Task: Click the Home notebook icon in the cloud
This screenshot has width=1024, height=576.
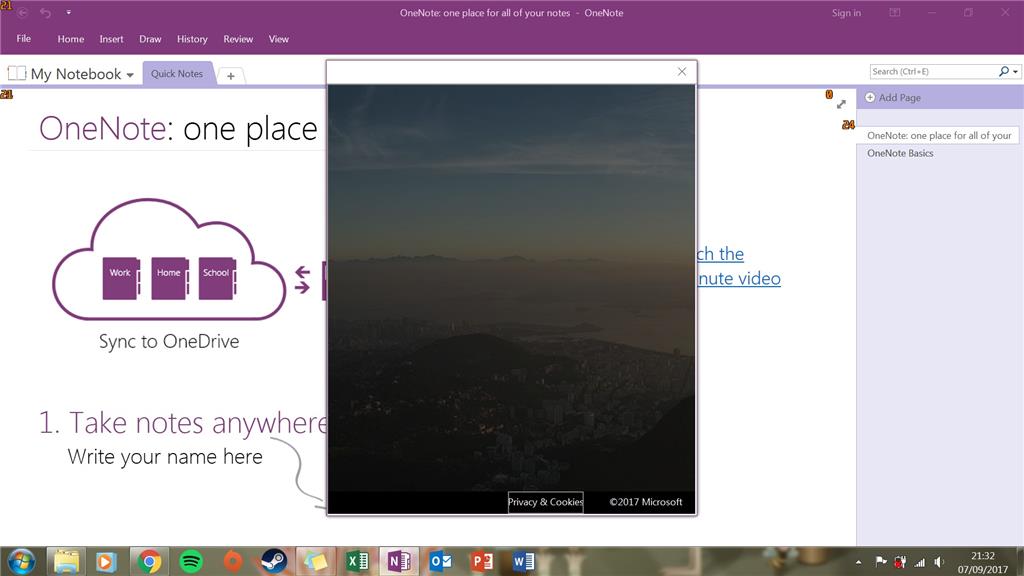Action: click(170, 278)
